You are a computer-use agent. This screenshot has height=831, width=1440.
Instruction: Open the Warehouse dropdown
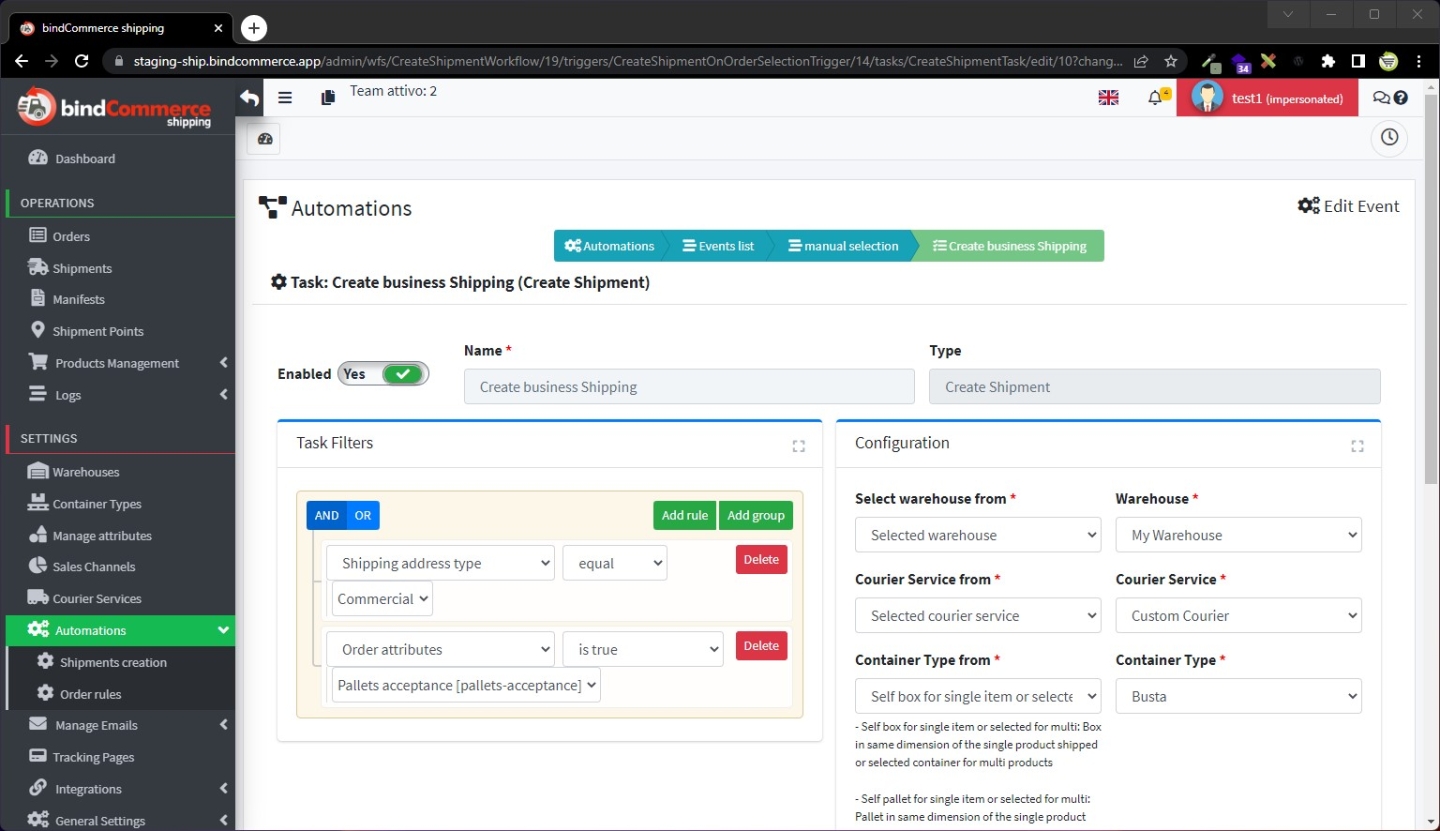[1238, 534]
